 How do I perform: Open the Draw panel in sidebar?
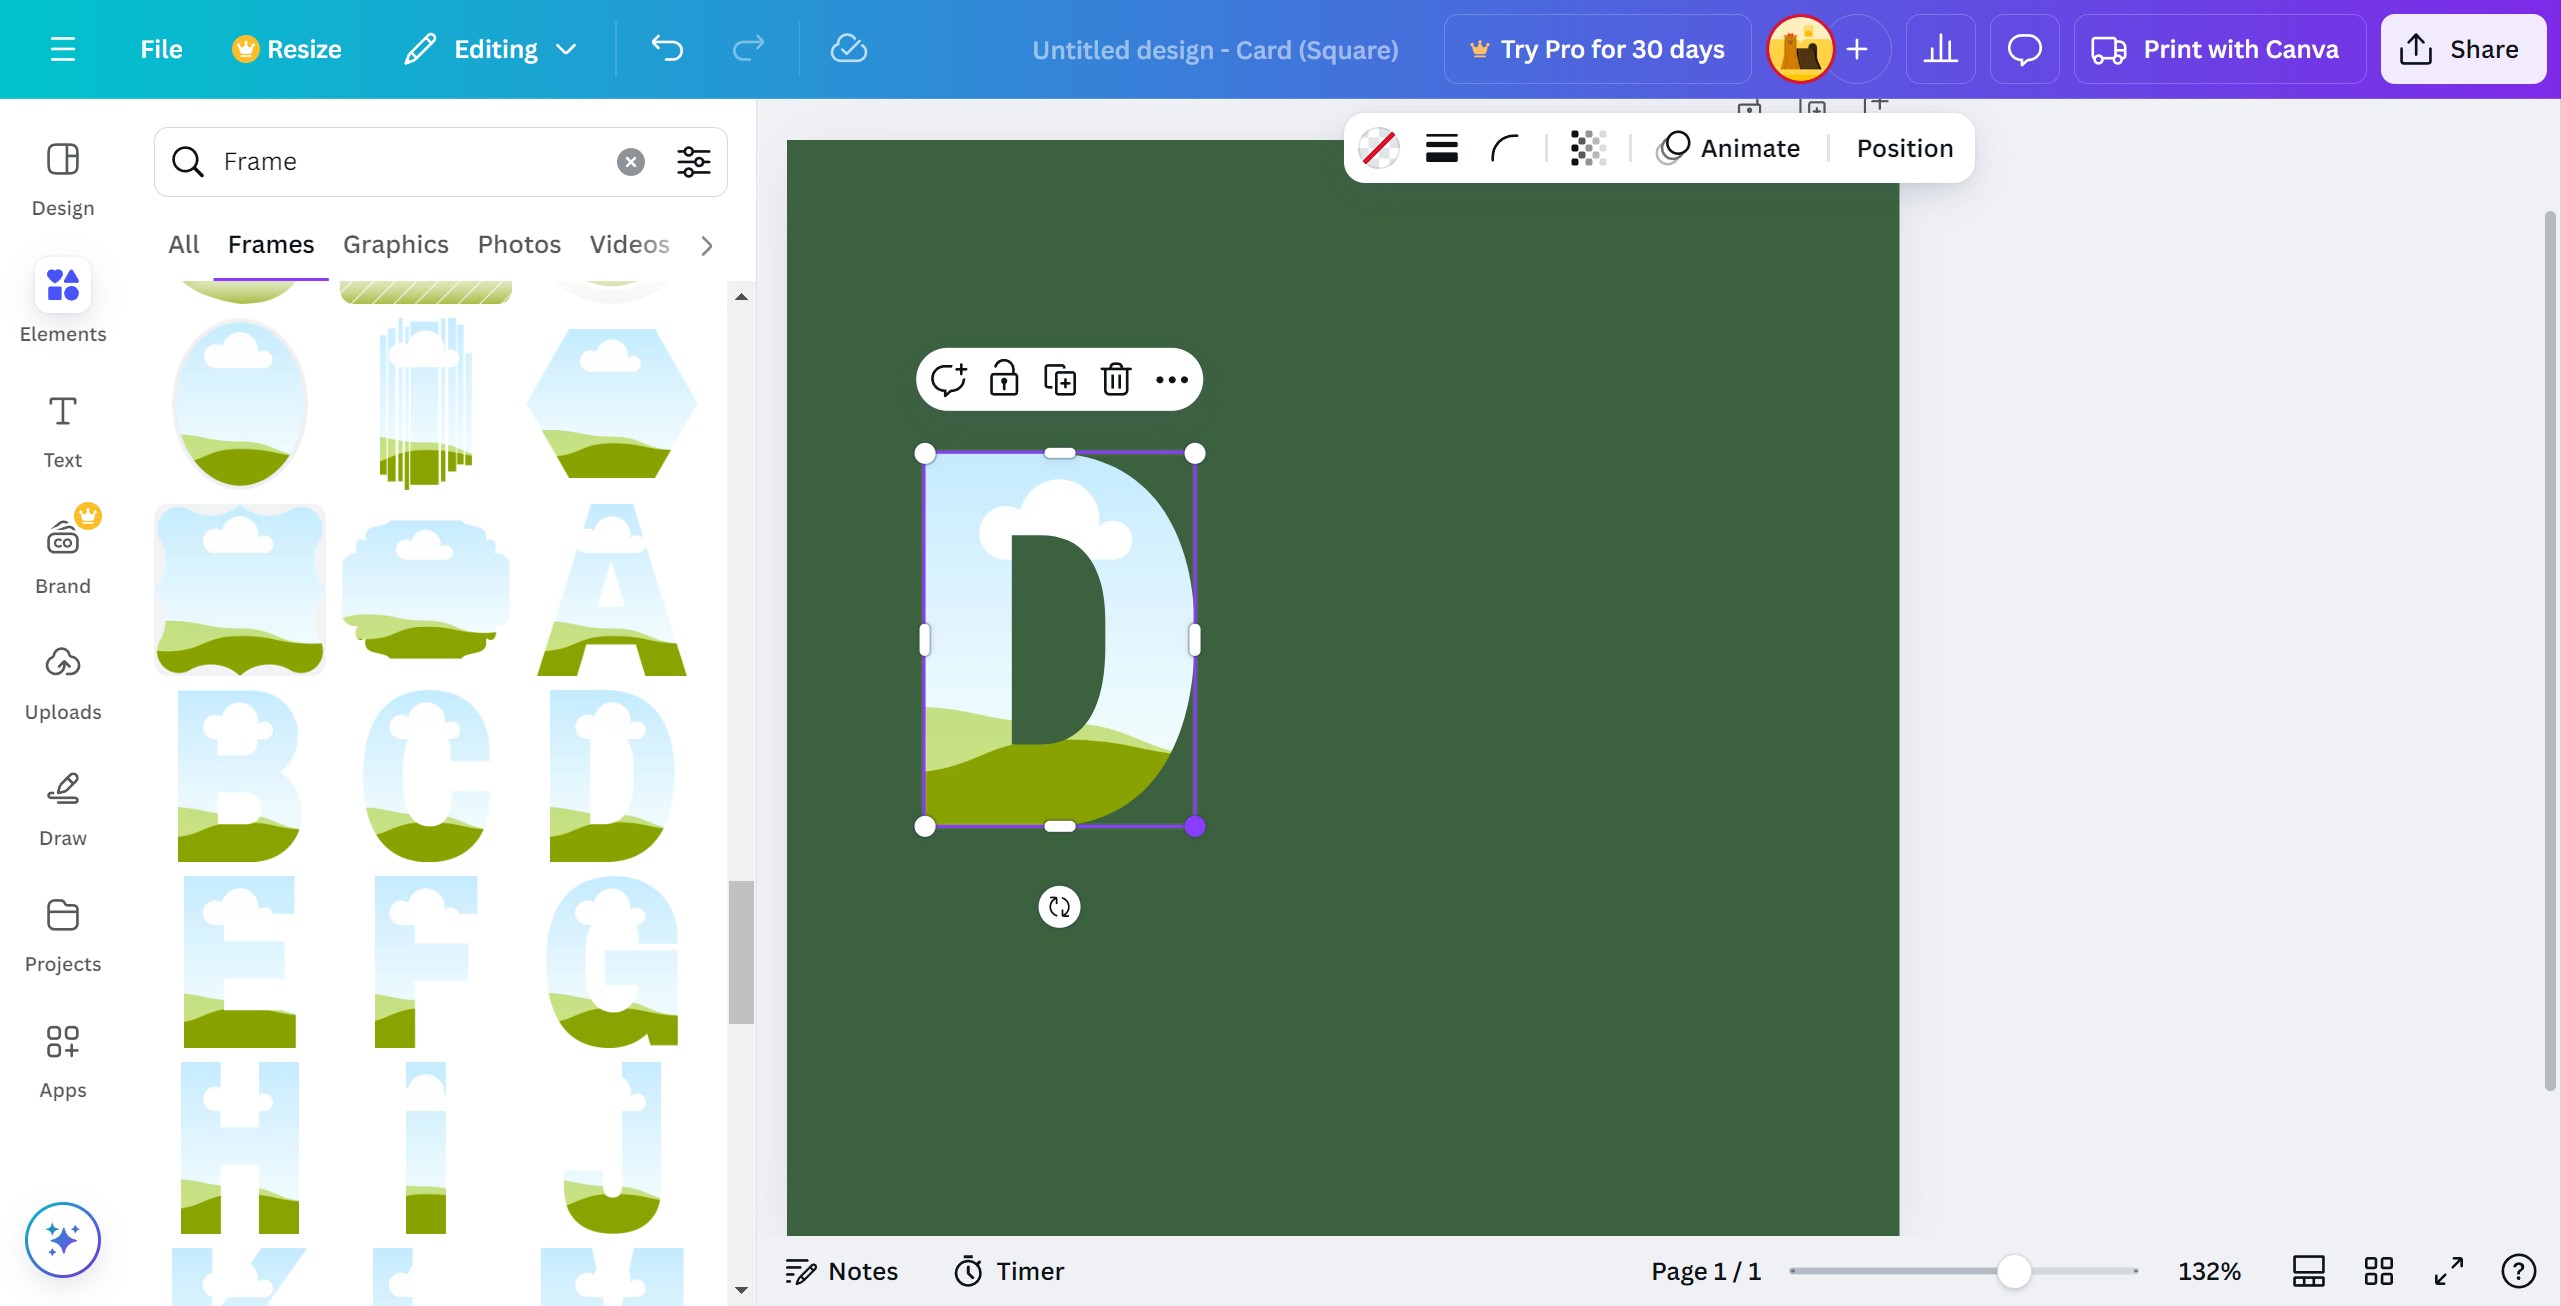(x=63, y=809)
